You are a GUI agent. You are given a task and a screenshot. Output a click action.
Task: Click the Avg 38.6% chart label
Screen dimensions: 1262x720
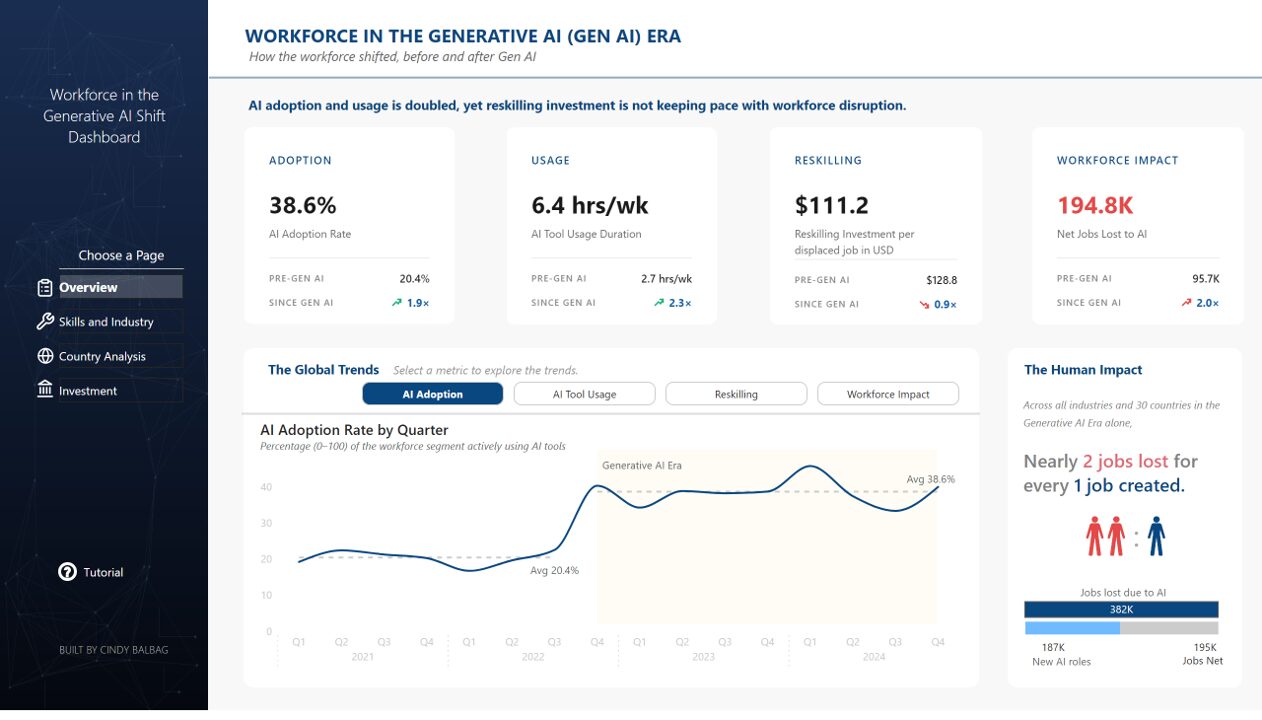tap(930, 479)
